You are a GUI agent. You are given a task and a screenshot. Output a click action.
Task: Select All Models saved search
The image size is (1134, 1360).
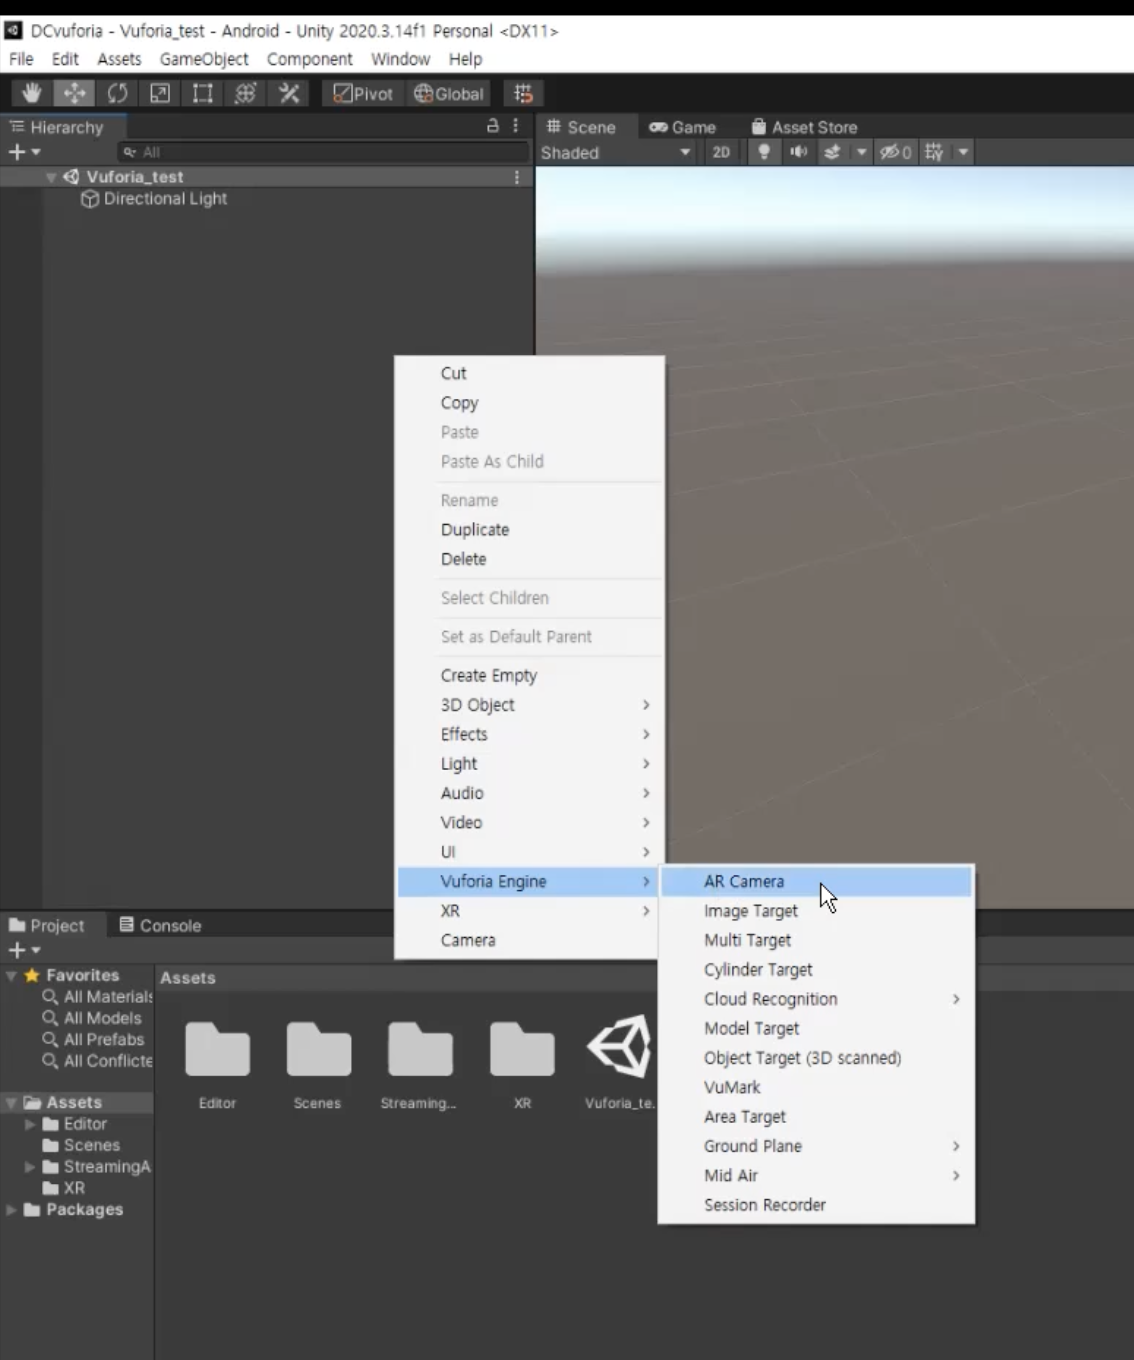click(92, 1018)
